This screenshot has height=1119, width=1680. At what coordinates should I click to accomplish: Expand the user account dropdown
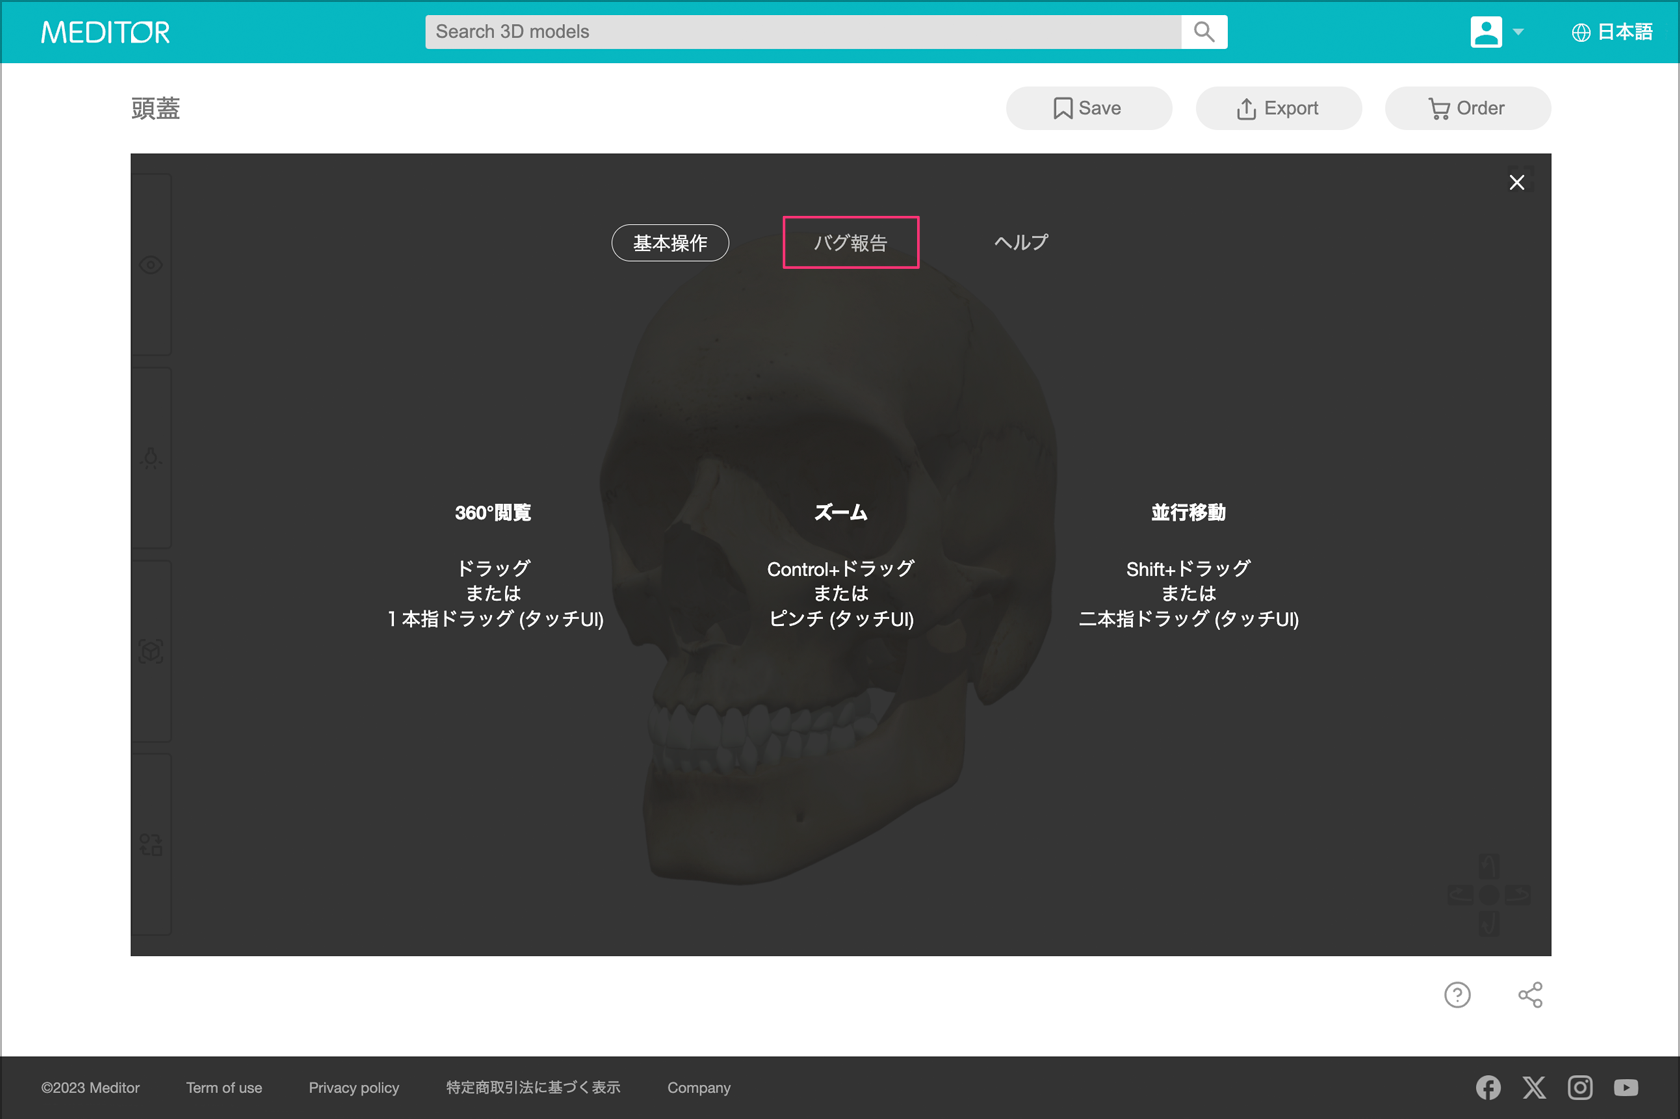pyautogui.click(x=1497, y=32)
